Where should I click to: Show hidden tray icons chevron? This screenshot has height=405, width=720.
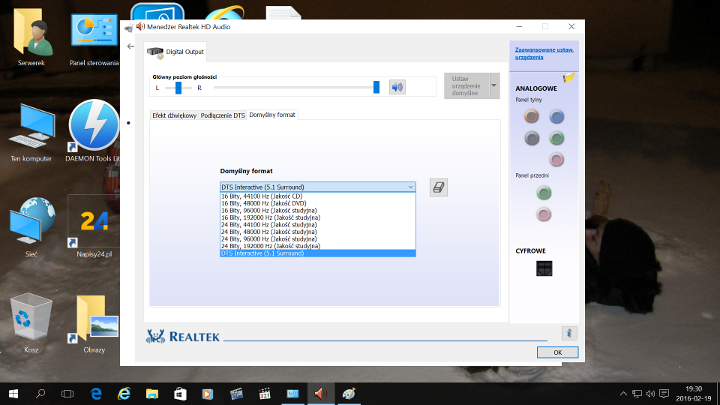click(x=623, y=394)
